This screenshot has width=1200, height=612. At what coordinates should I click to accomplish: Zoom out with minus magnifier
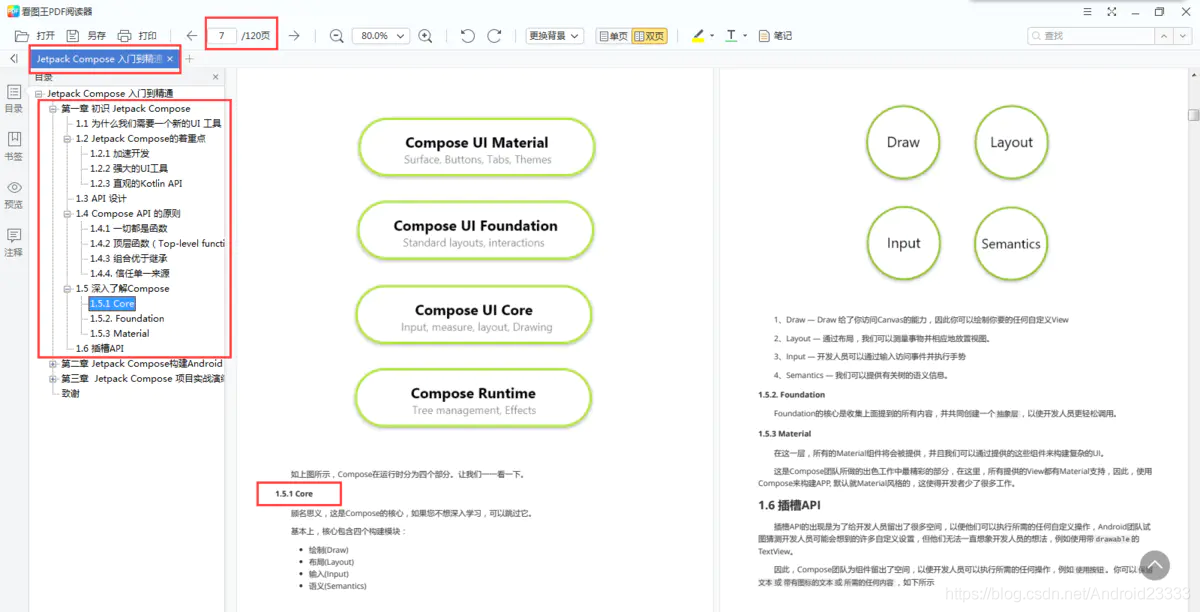337,36
